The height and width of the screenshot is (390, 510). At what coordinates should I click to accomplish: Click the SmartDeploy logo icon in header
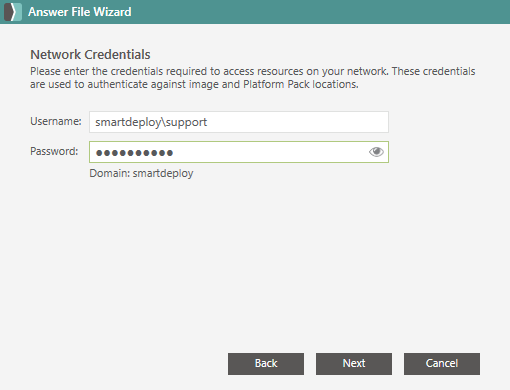click(x=13, y=12)
